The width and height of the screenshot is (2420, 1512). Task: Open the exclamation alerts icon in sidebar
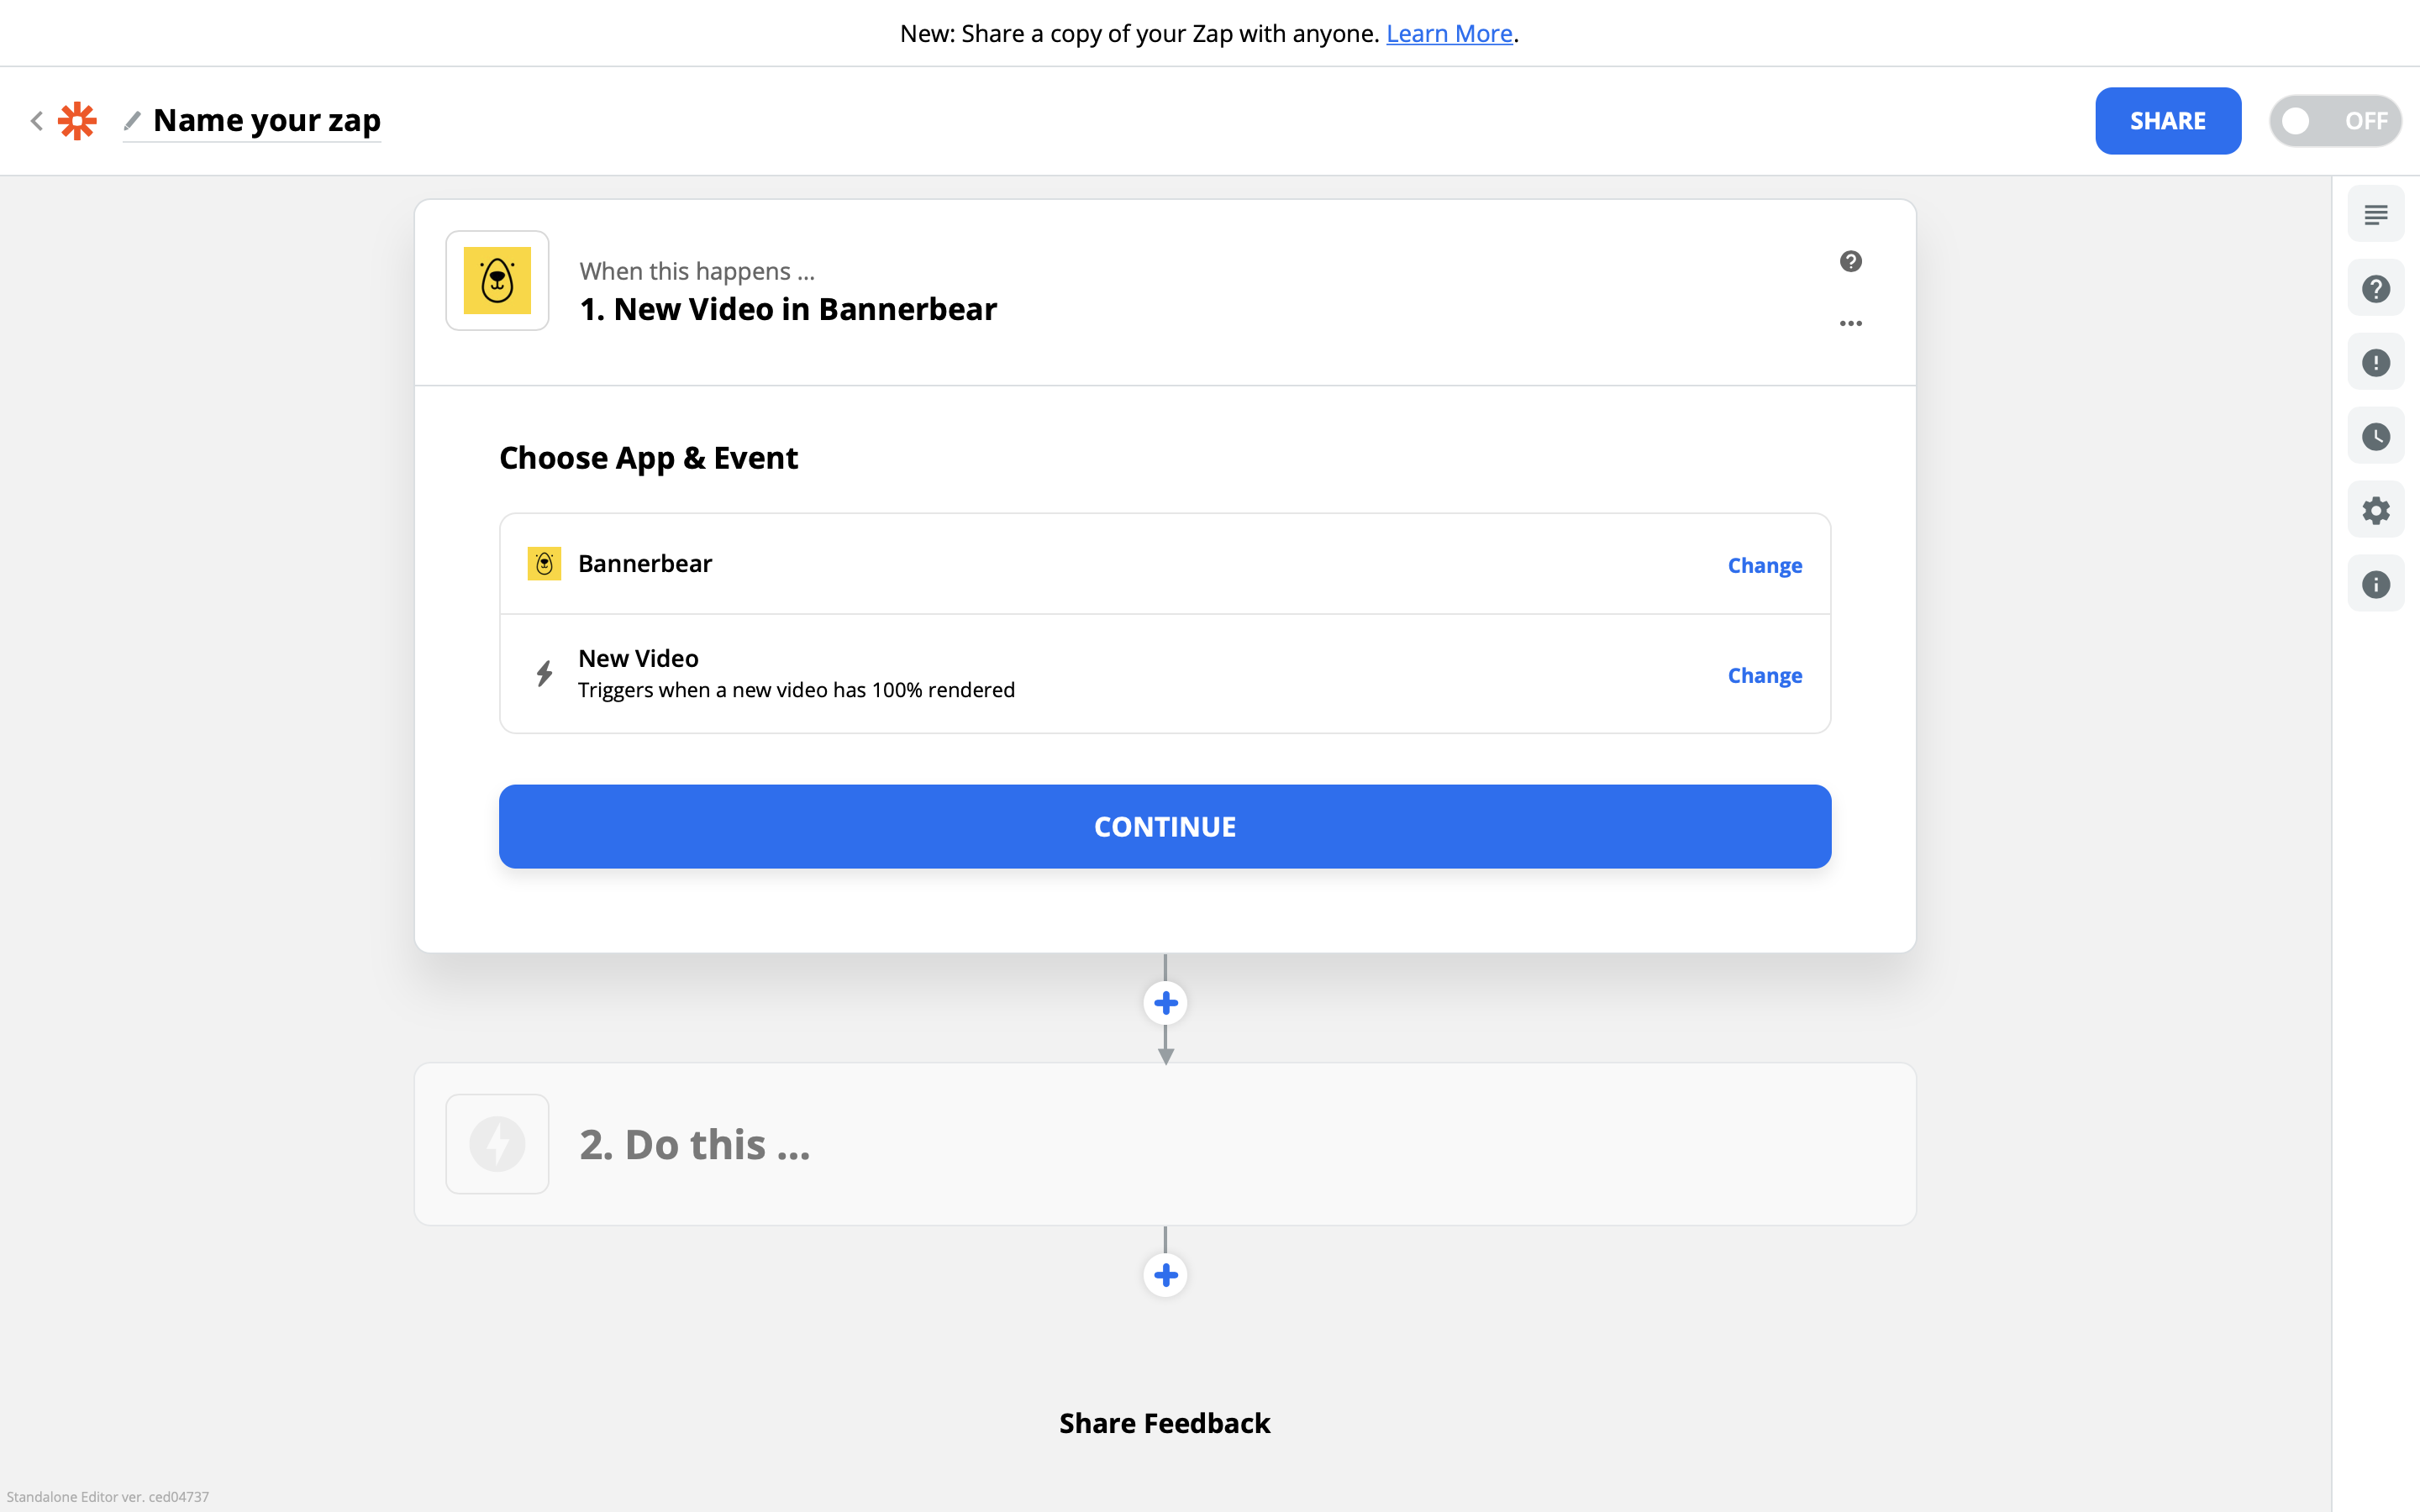click(x=2375, y=362)
